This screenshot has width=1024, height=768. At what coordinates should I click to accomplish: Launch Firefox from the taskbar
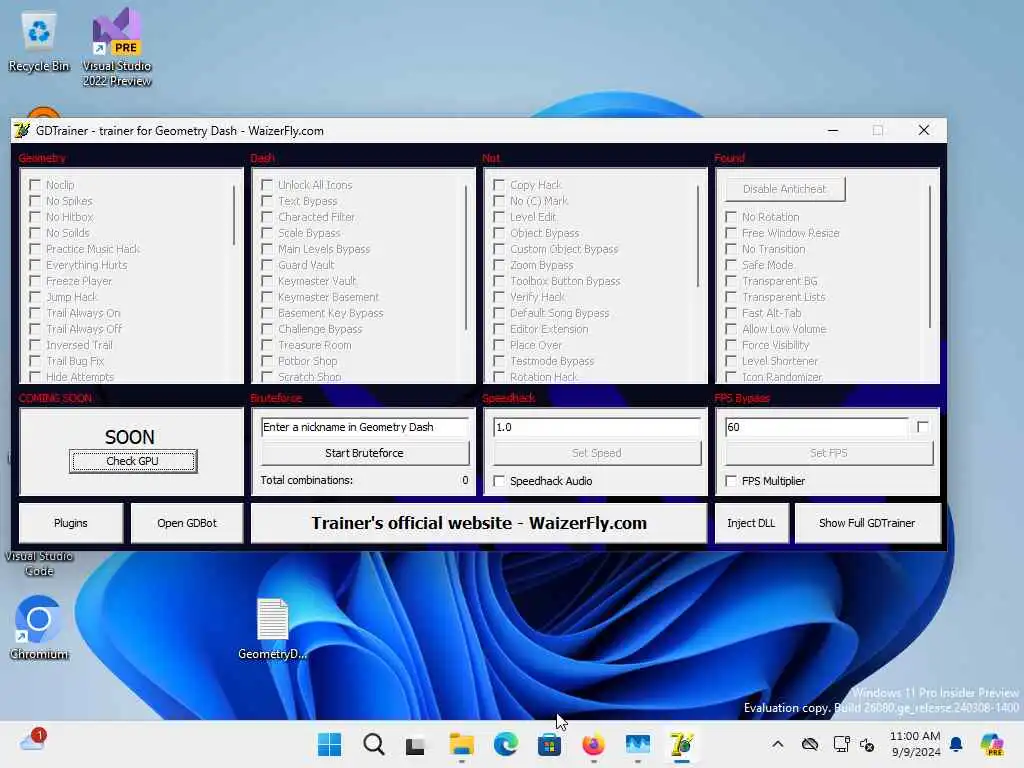point(593,744)
